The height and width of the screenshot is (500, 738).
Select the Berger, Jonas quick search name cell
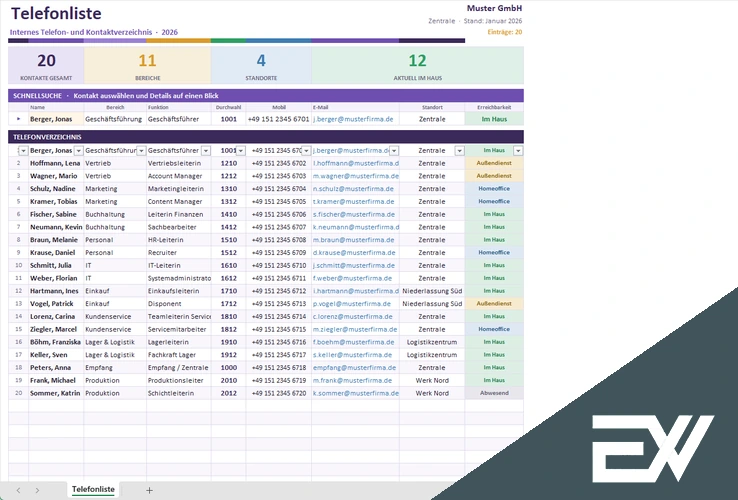[x=56, y=119]
